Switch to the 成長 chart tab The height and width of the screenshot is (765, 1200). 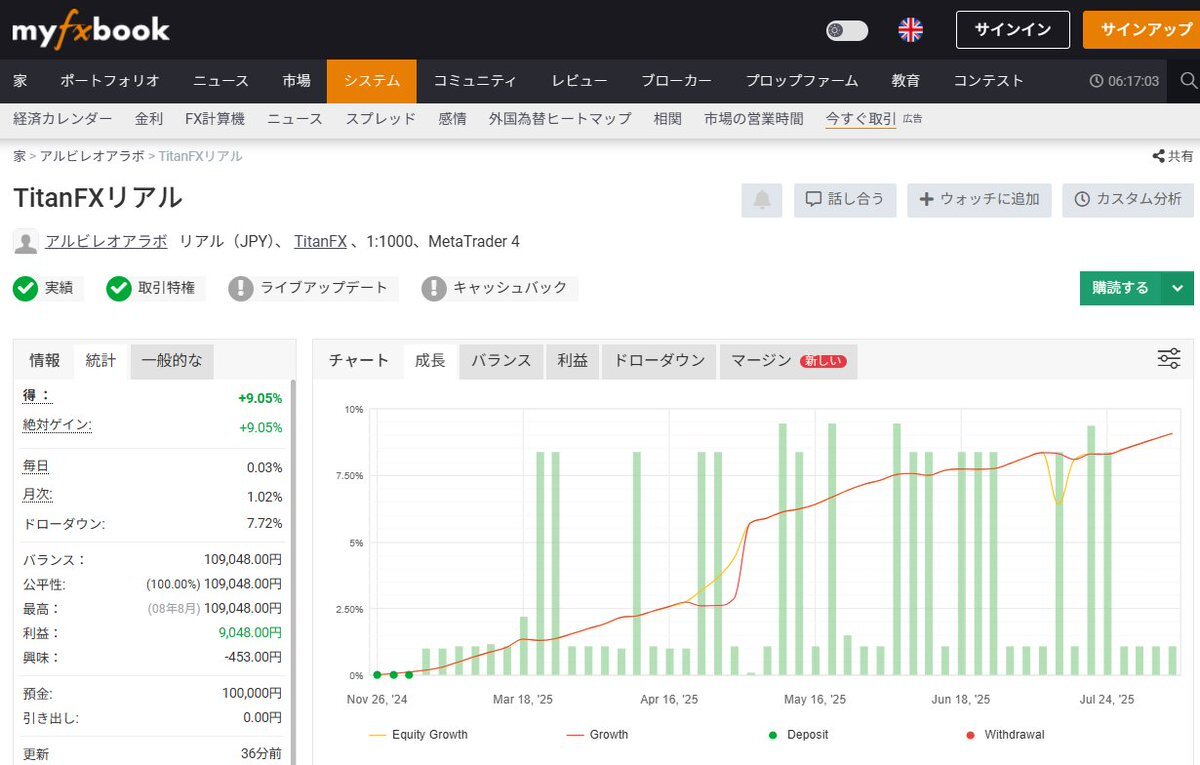[430, 361]
